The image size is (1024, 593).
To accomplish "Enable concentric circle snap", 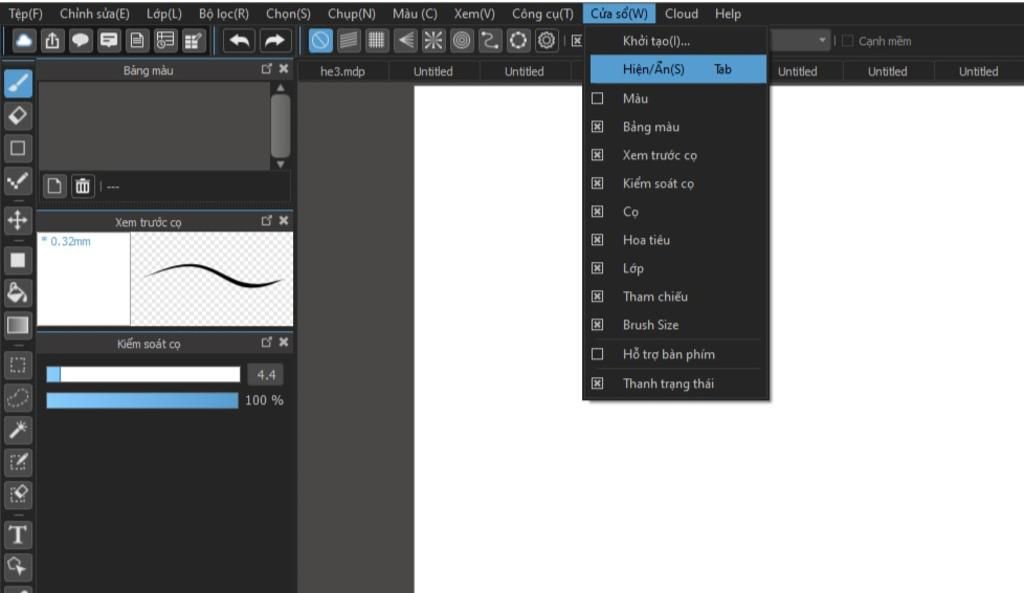I will [x=462, y=40].
